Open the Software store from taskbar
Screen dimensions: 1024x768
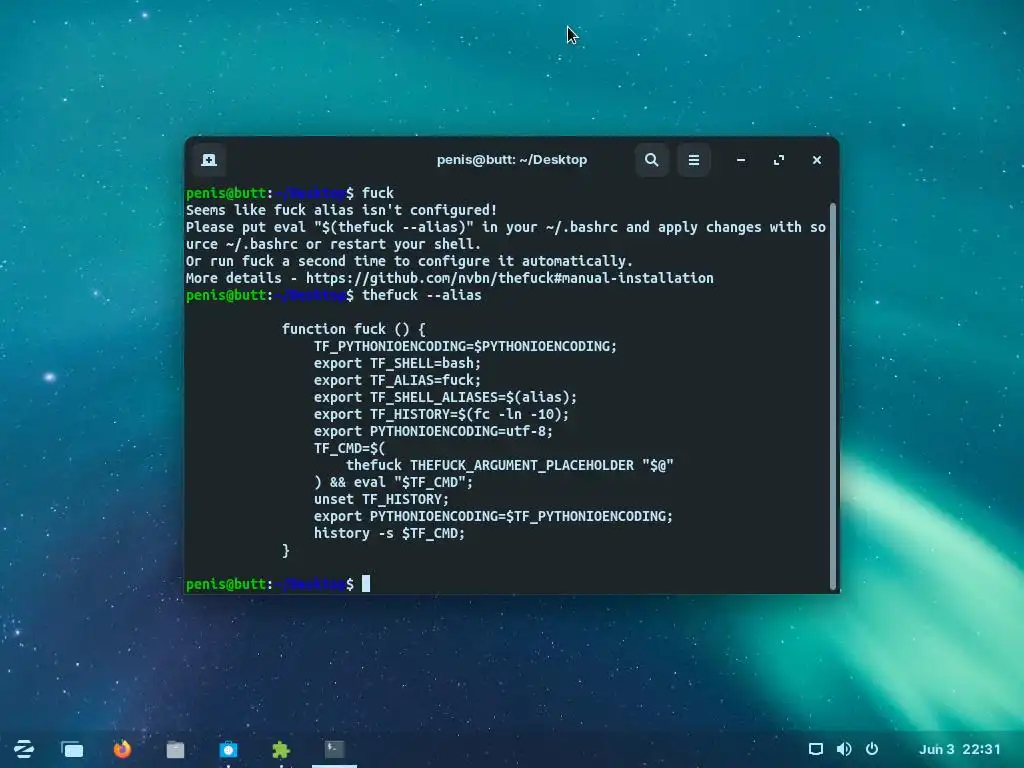[228, 749]
